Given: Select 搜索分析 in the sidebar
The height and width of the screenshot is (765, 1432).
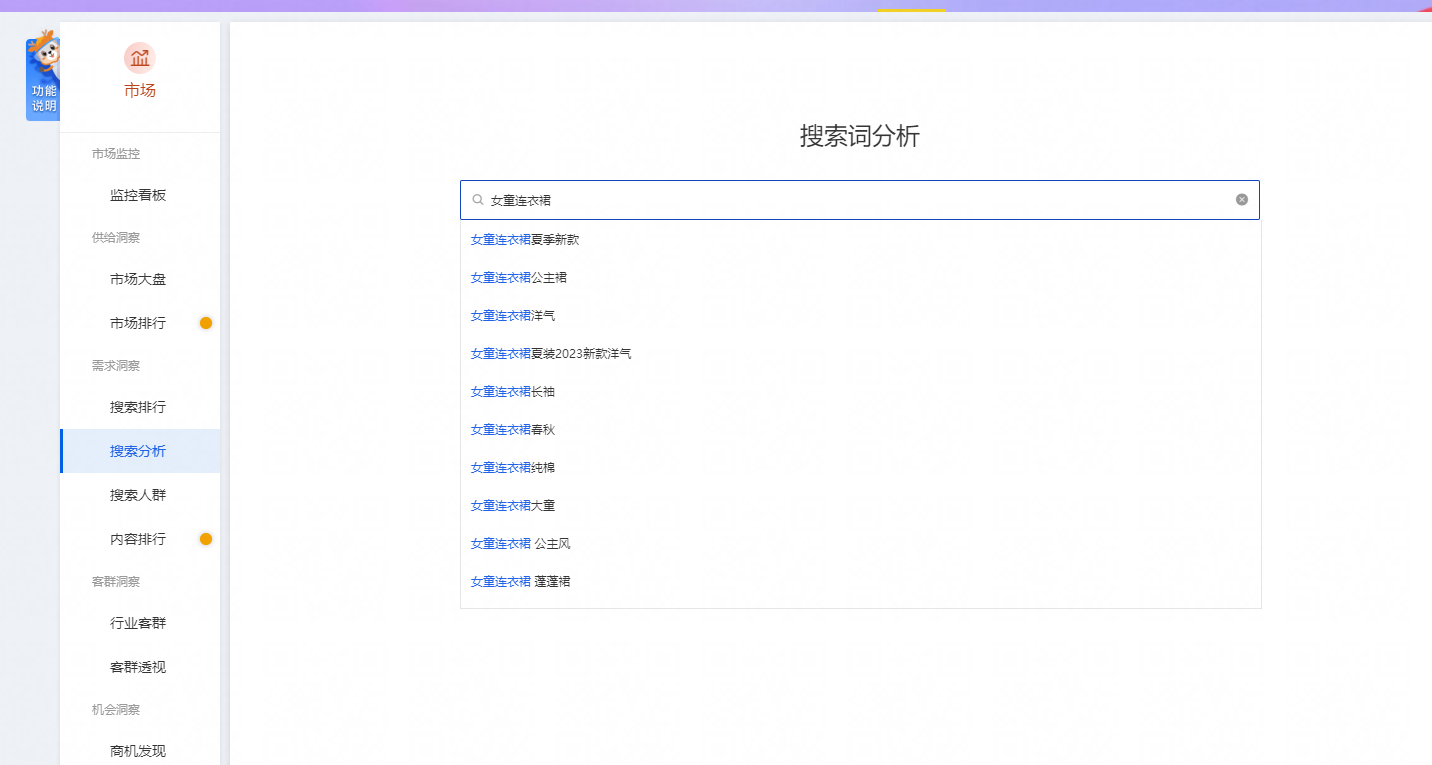Looking at the screenshot, I should pos(138,451).
